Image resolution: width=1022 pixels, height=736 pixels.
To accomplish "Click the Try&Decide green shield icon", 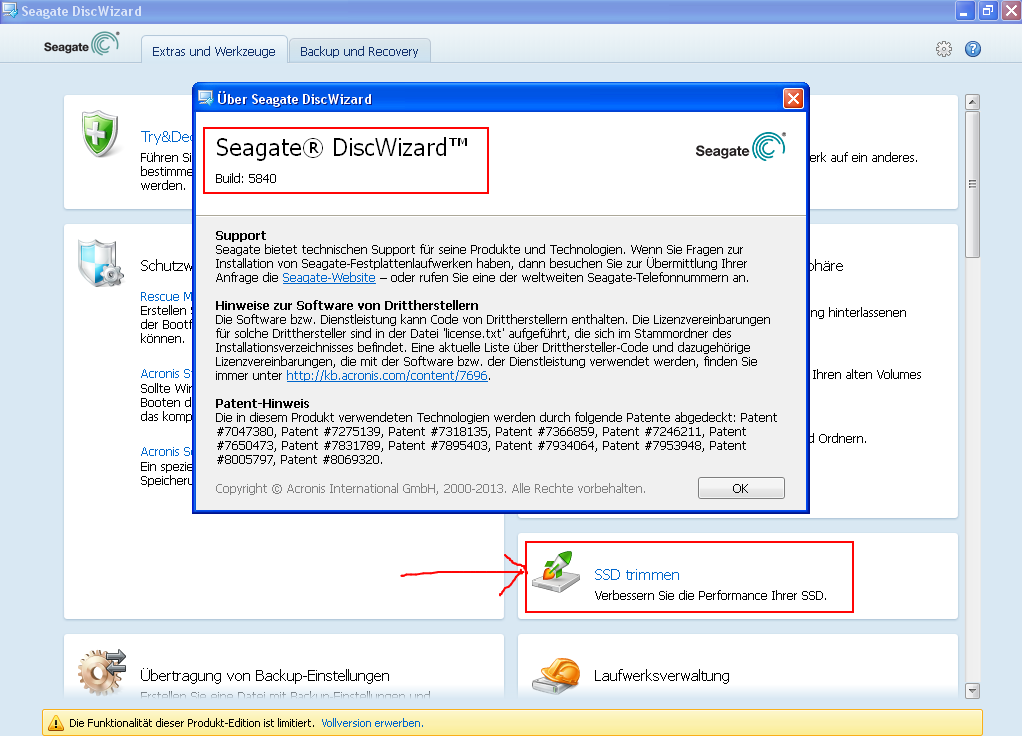I will pyautogui.click(x=100, y=134).
